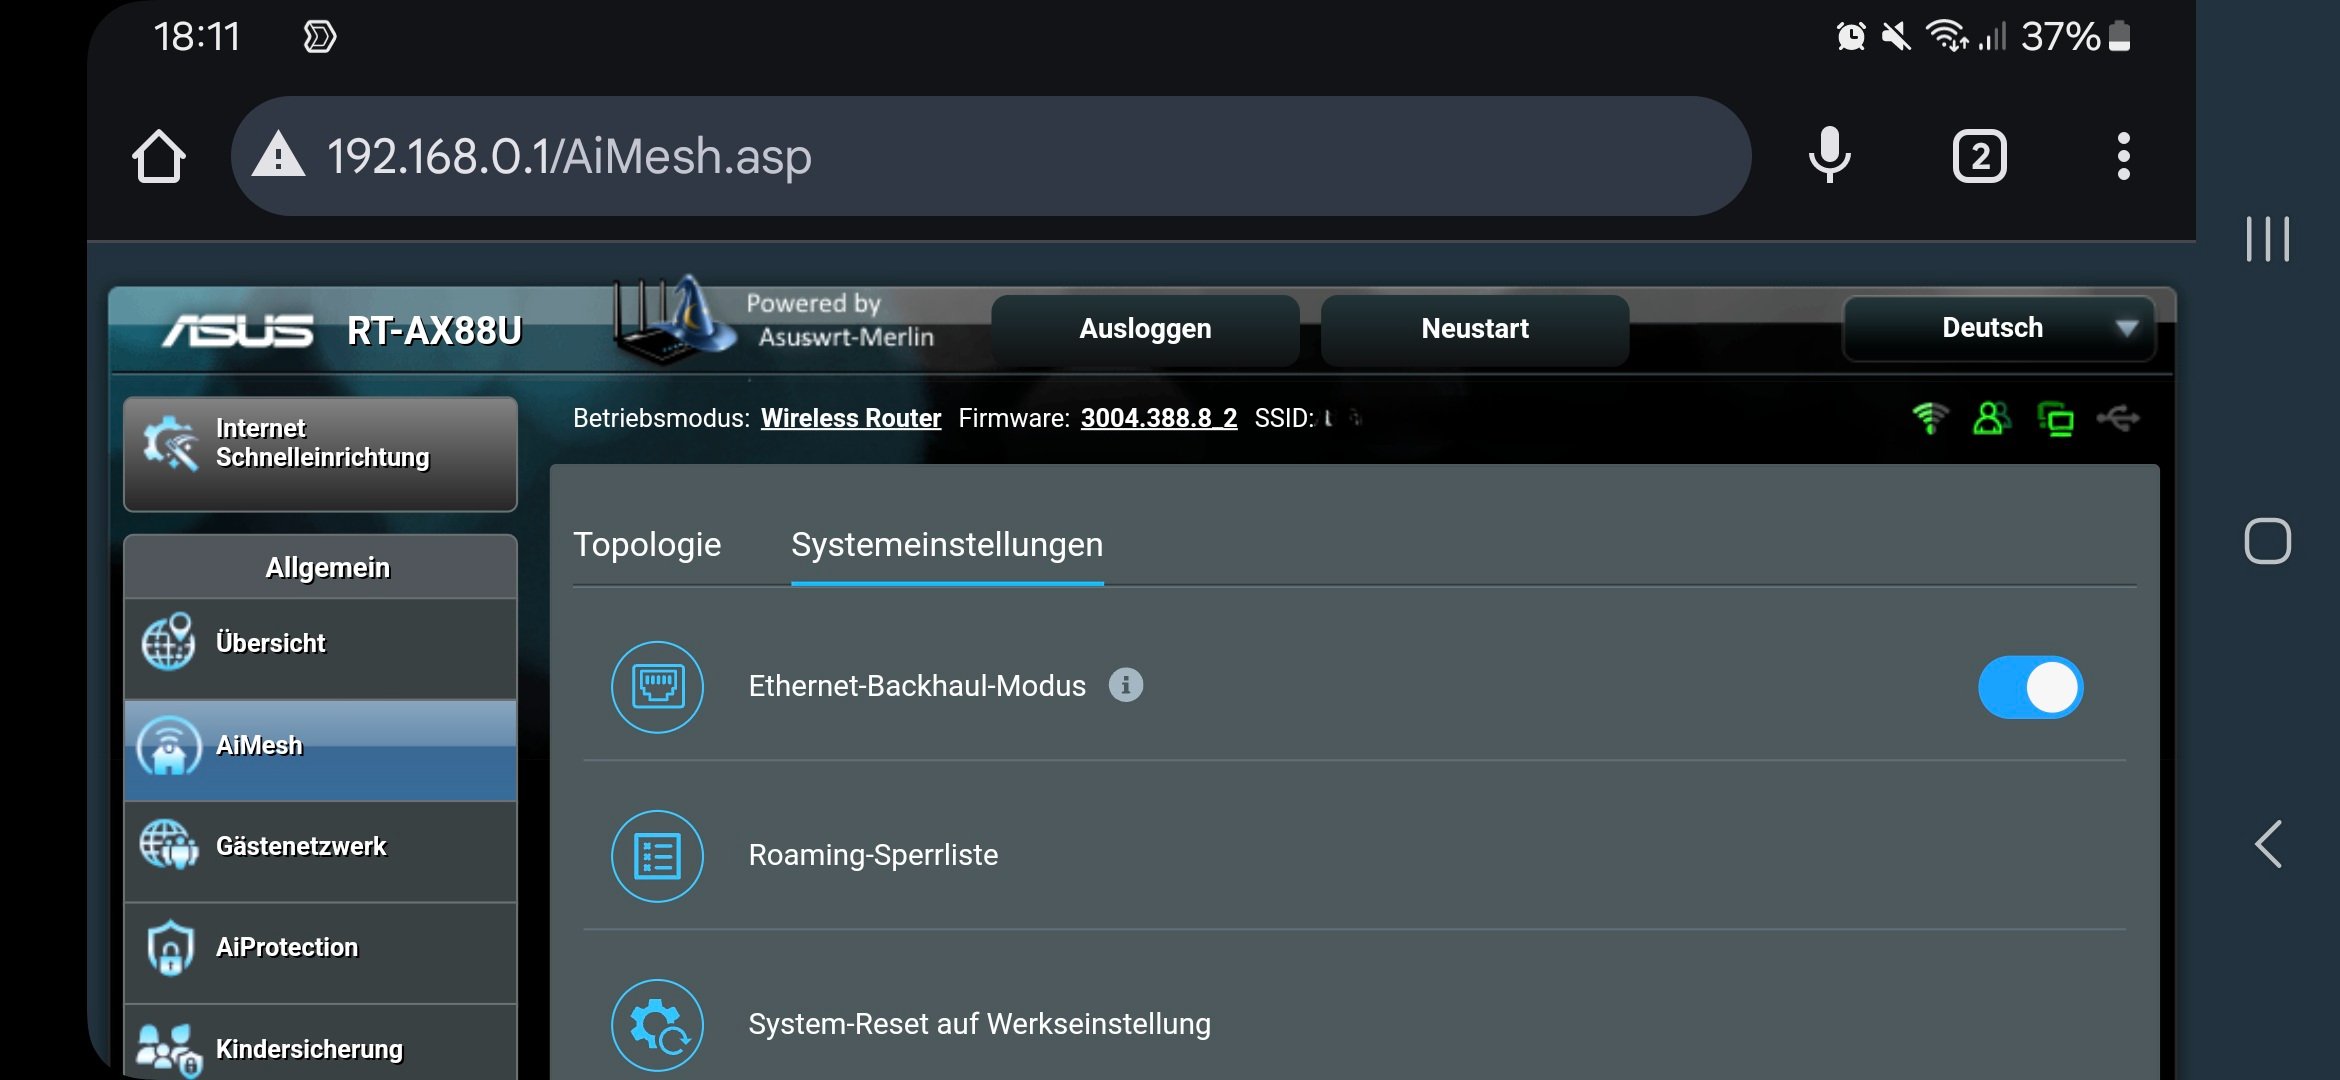Click the USB status icon

(2118, 418)
